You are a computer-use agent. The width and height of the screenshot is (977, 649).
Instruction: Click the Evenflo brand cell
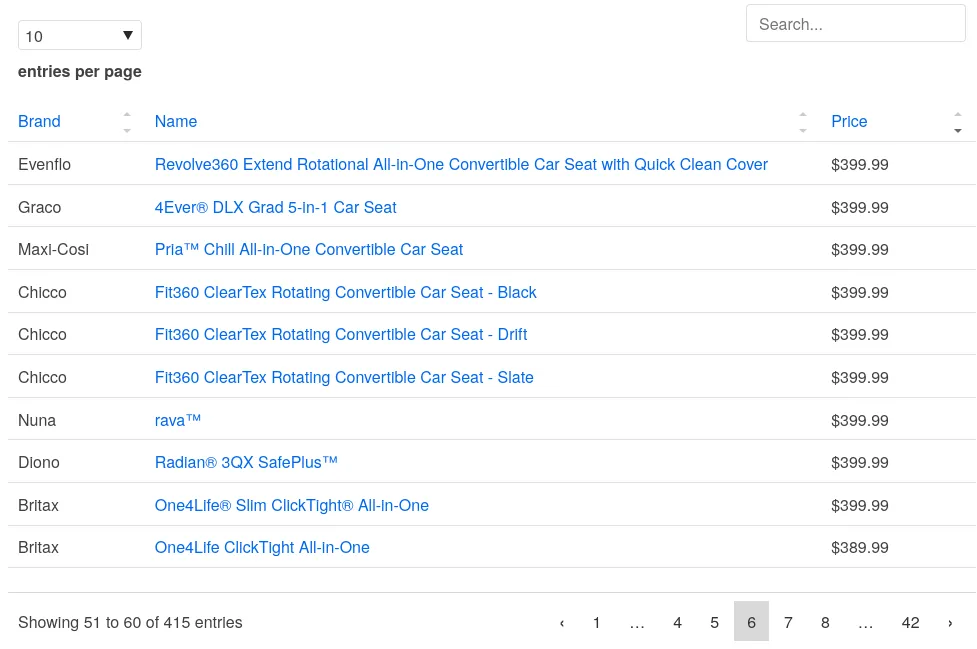44,164
